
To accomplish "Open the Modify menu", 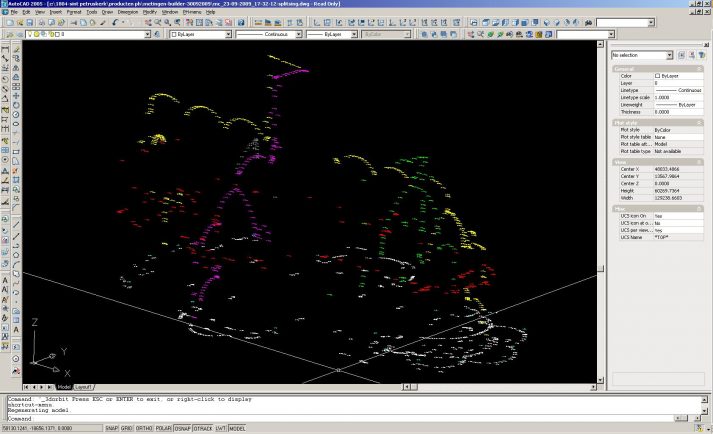I will click(x=150, y=12).
